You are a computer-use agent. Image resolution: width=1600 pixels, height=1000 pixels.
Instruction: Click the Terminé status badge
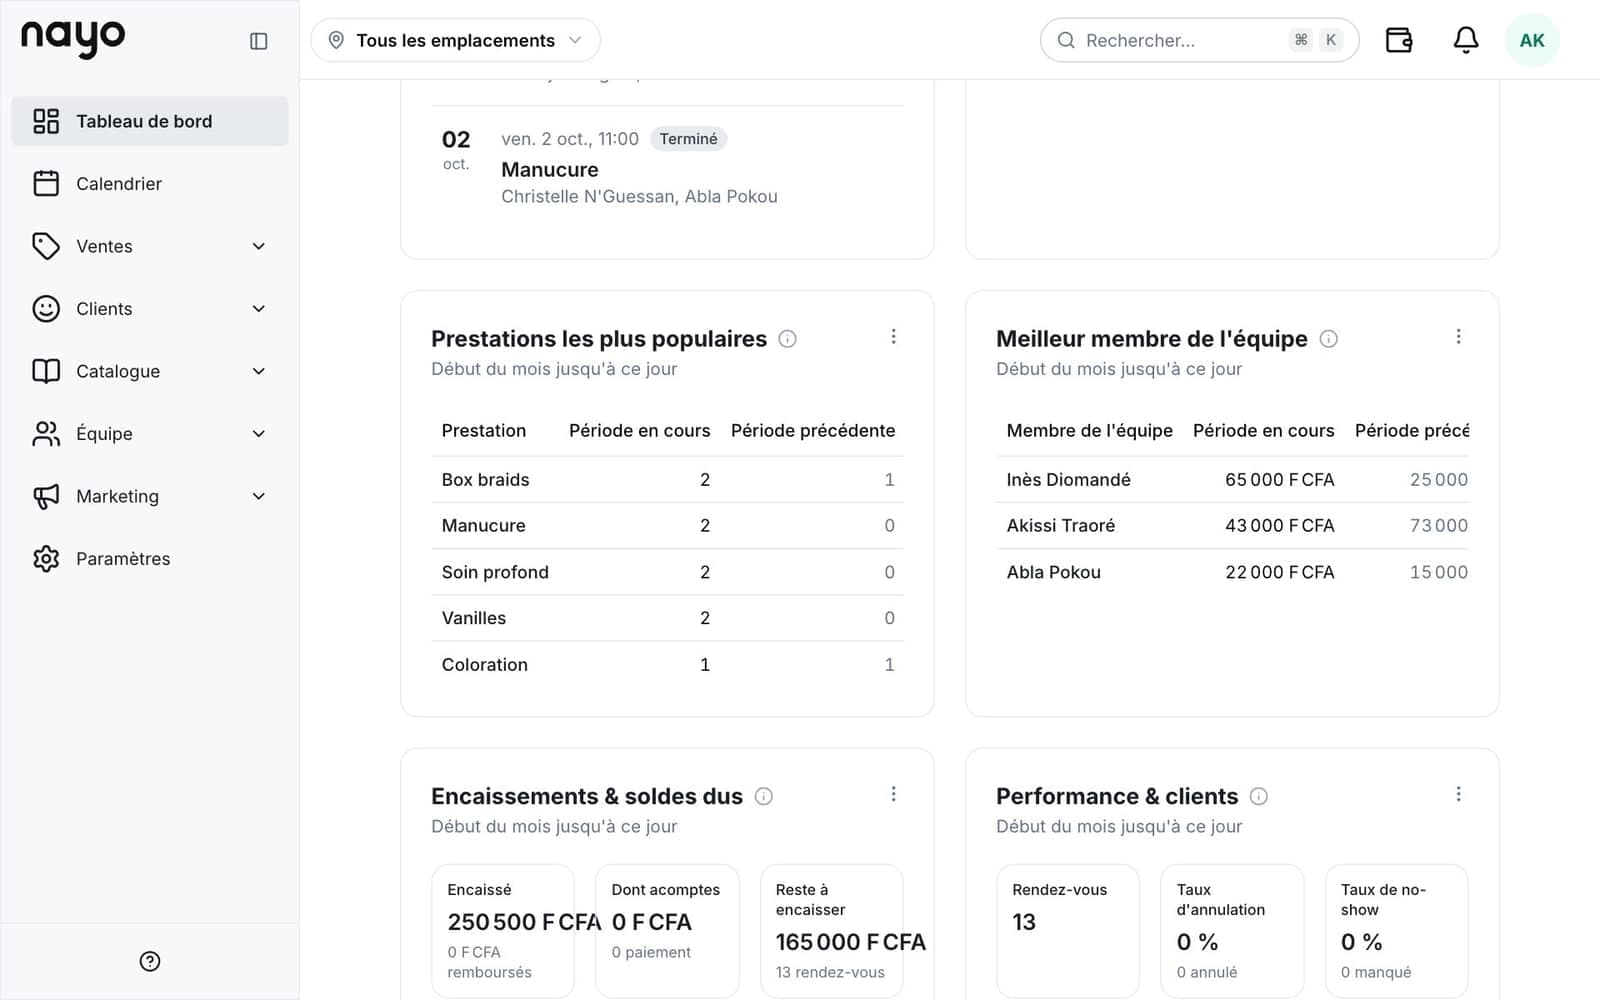tap(688, 139)
